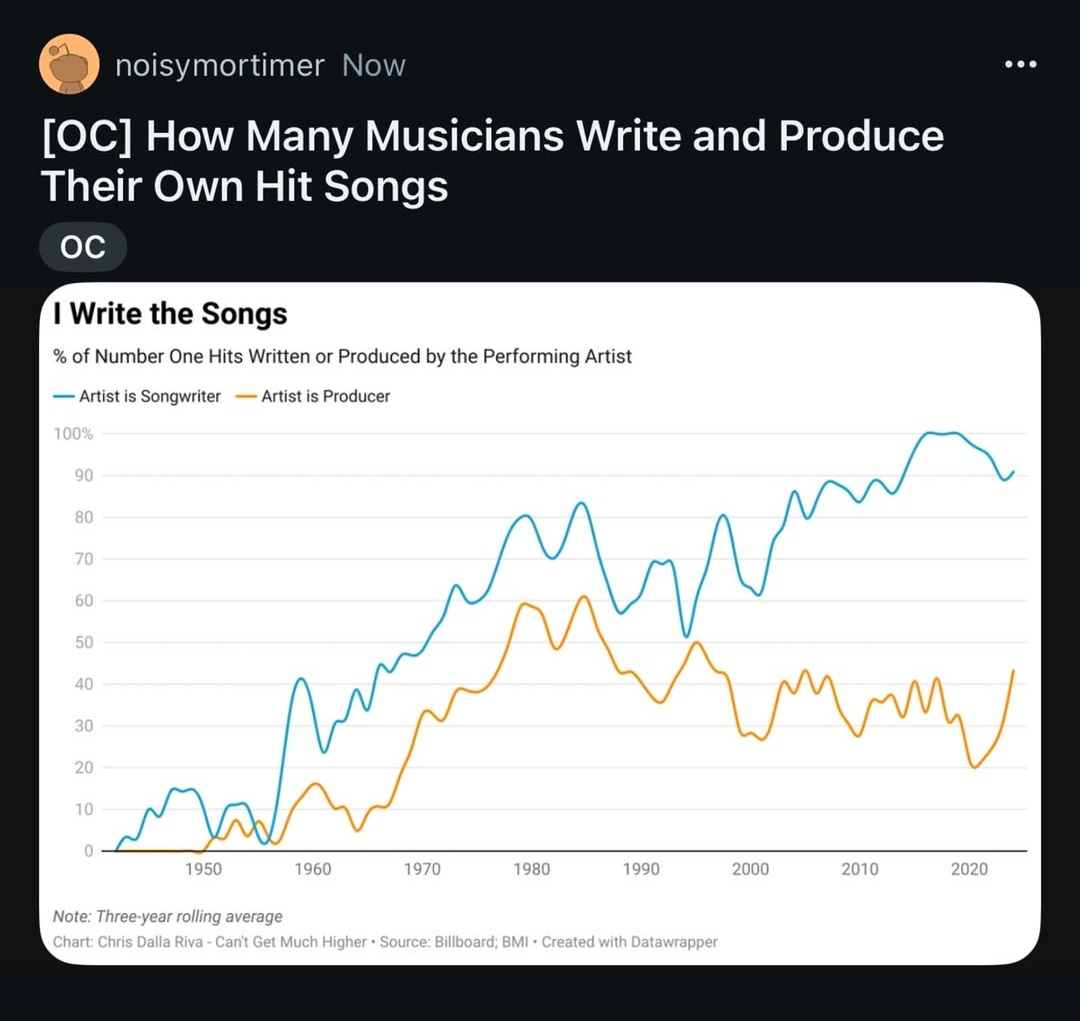Click the 50 y-axis gridline label
Screen dimensions: 1080x1021
point(83,643)
